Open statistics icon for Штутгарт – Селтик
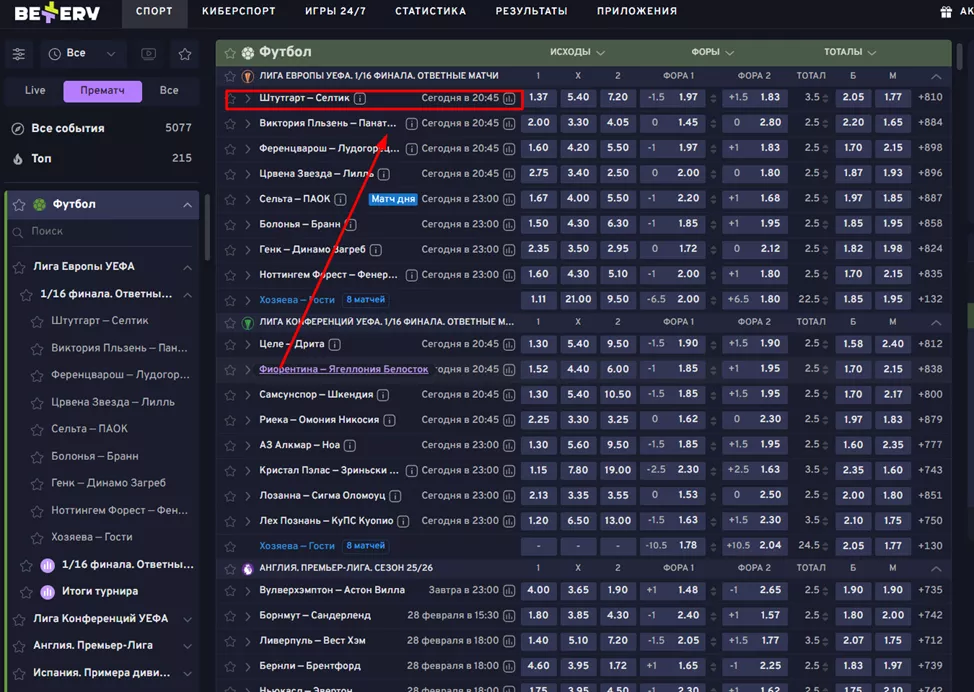The image size is (974, 692). click(510, 98)
